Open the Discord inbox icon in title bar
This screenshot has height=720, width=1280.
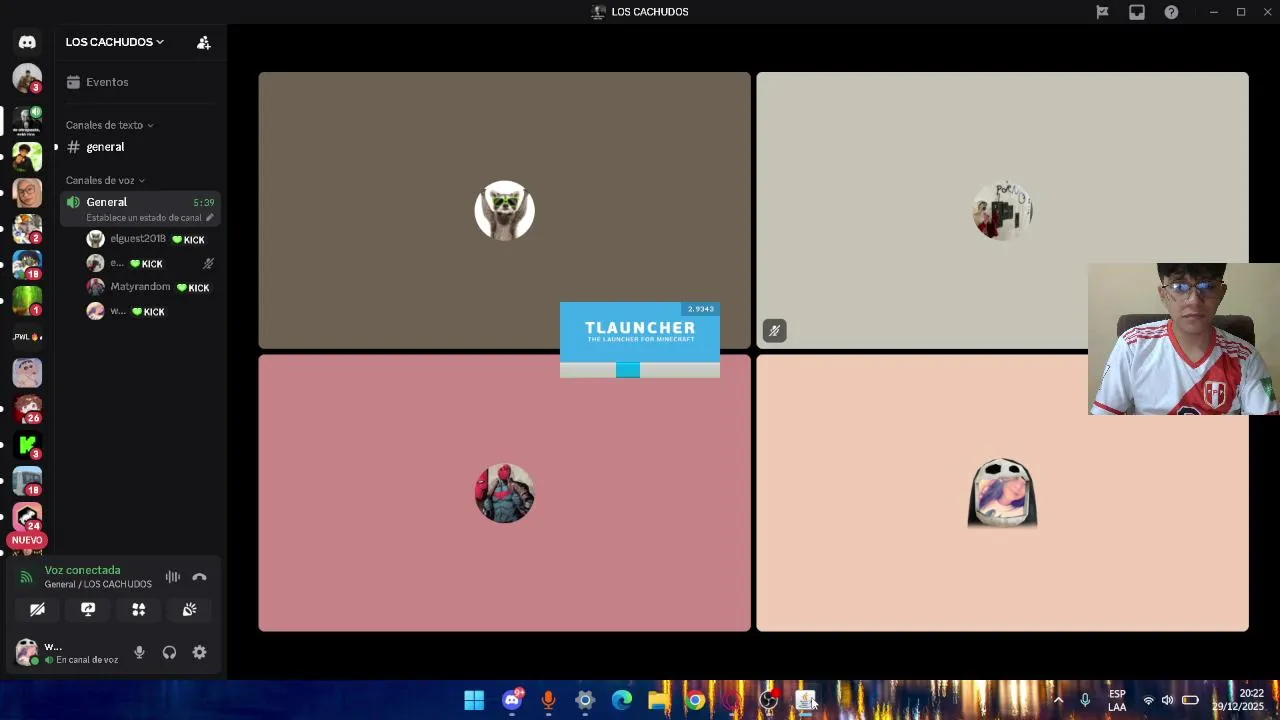[x=1137, y=12]
